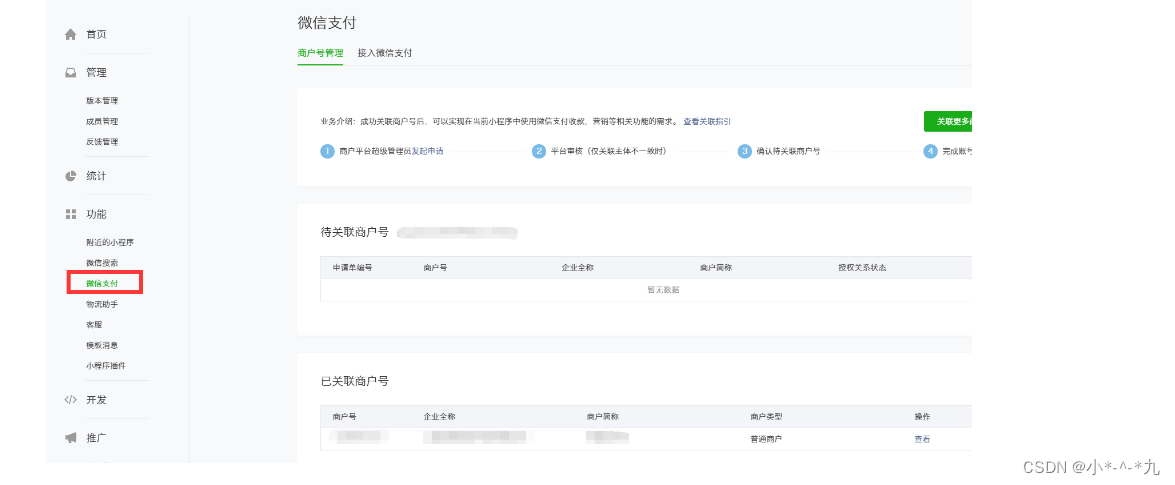Open the 首页 sidebar entry
Viewport: 1175px width, 485px height.
(96, 34)
